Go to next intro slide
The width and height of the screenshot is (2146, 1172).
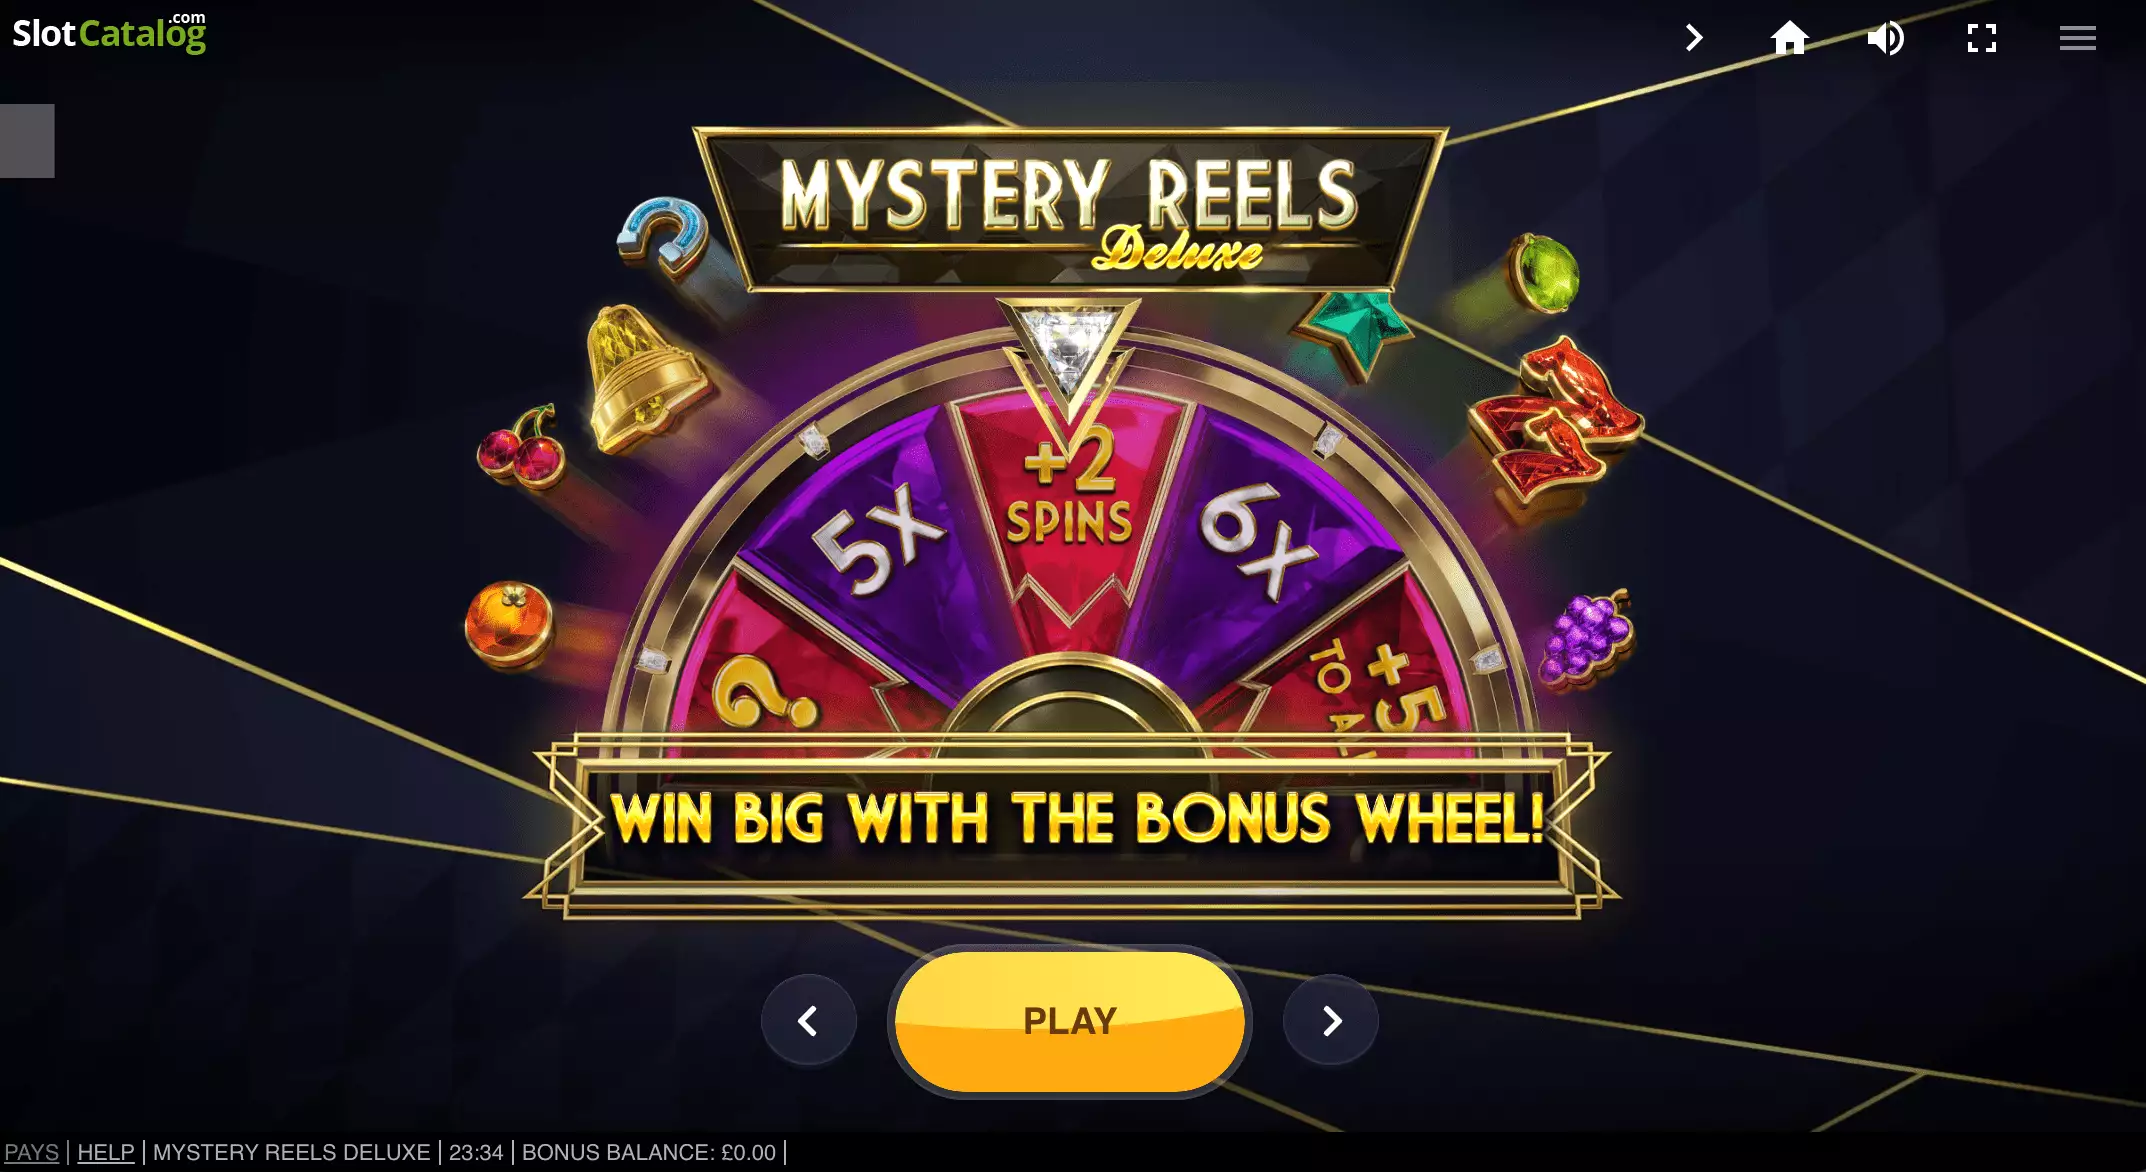(x=1331, y=1021)
